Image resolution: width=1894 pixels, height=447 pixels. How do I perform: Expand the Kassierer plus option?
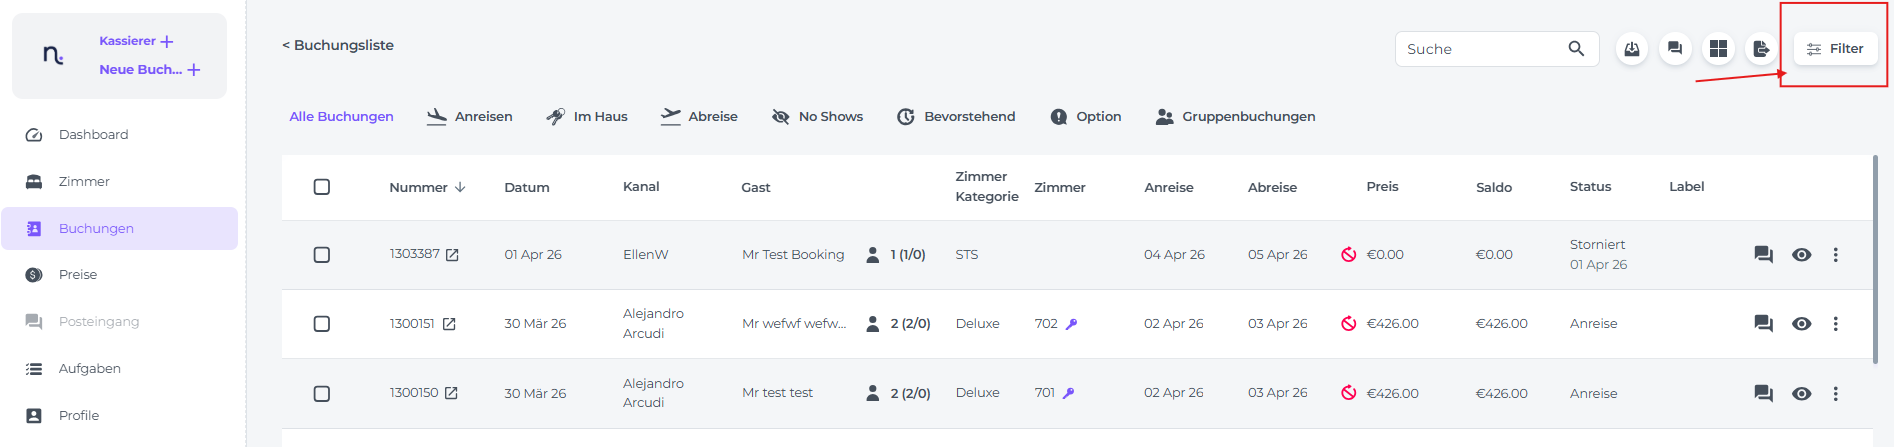coord(167,41)
